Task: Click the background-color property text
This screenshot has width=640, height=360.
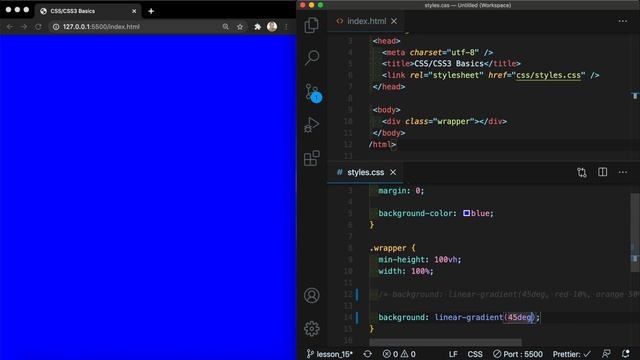Action: pos(415,213)
